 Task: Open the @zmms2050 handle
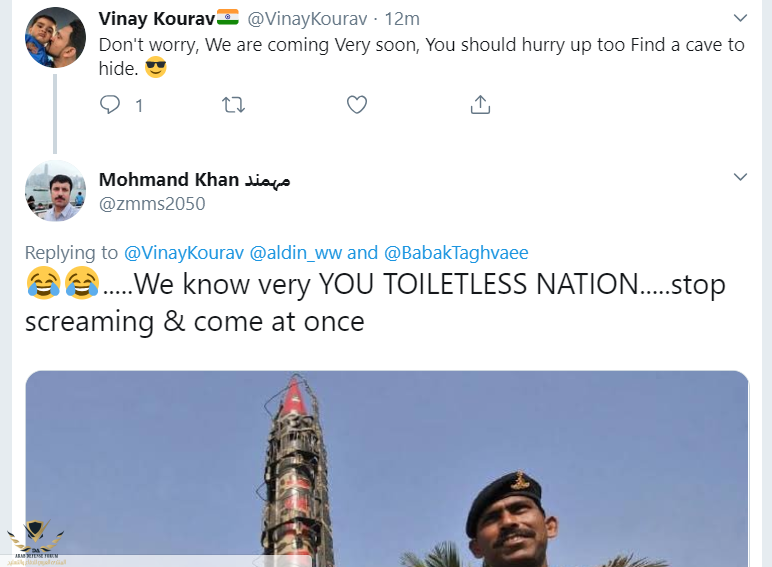[152, 204]
